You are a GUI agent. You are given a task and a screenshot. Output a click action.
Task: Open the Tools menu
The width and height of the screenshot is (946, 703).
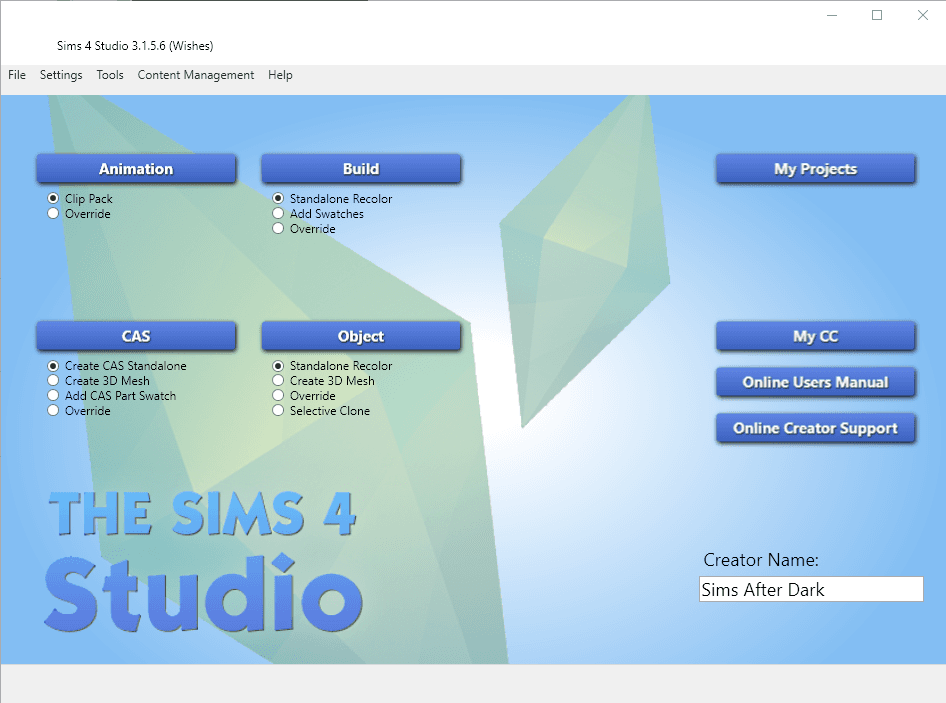110,75
